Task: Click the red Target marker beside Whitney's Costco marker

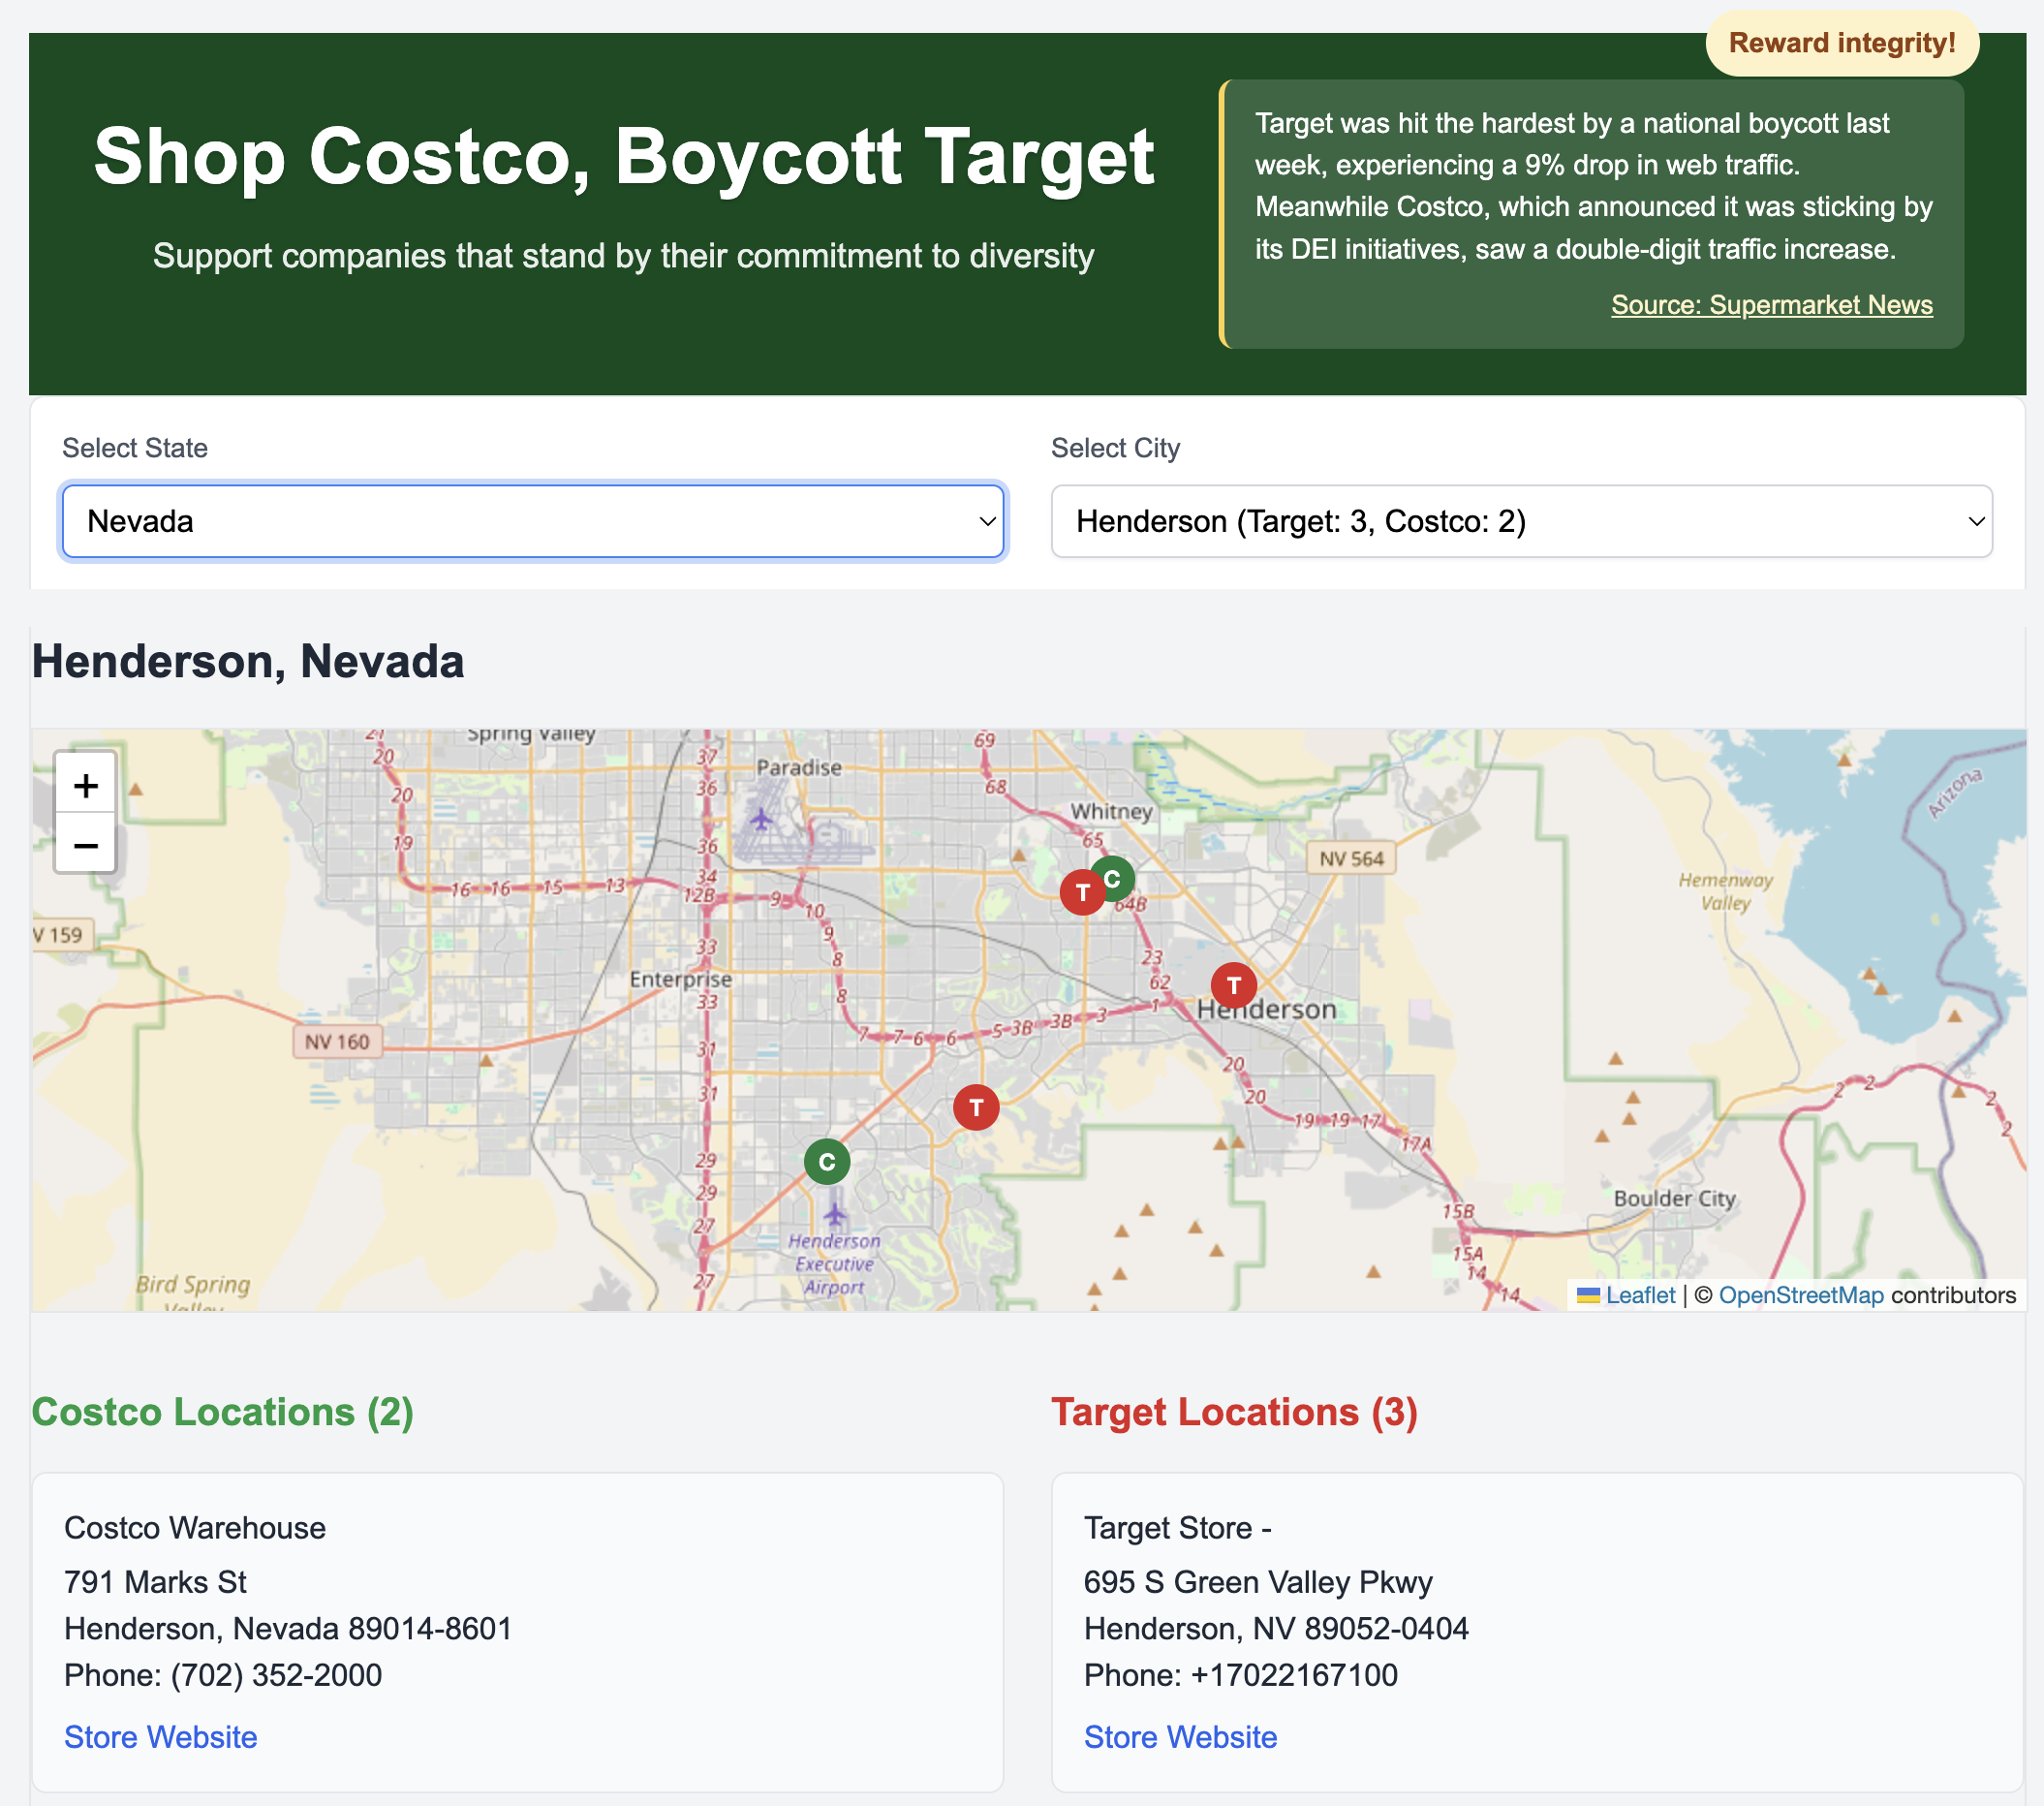Action: pyautogui.click(x=1082, y=891)
